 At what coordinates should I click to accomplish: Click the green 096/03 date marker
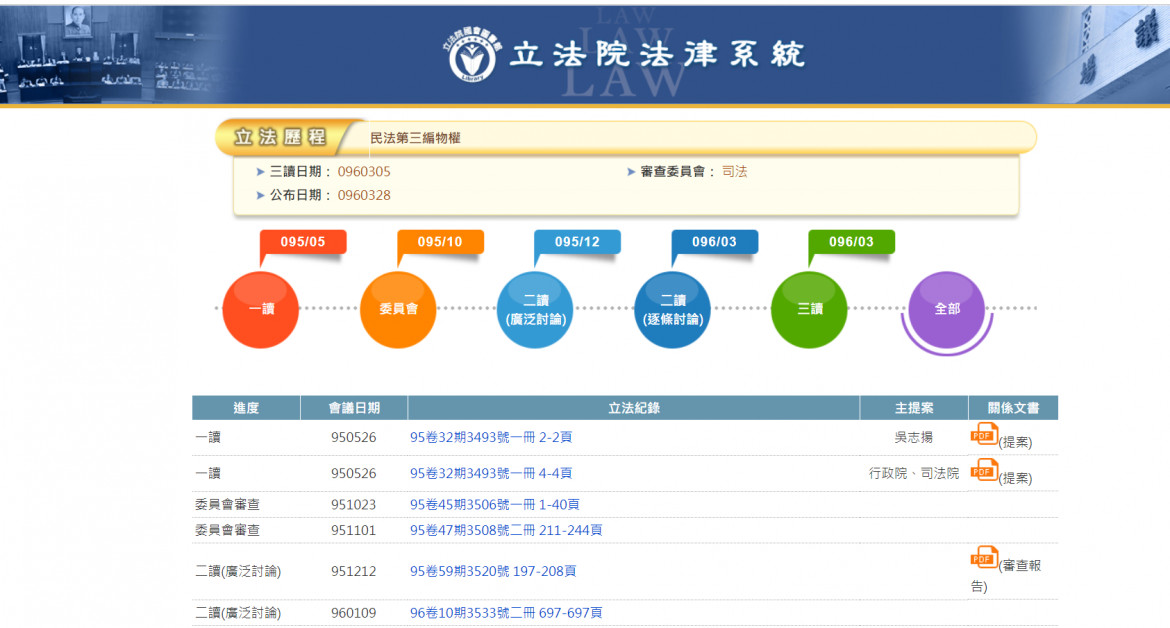click(851, 242)
